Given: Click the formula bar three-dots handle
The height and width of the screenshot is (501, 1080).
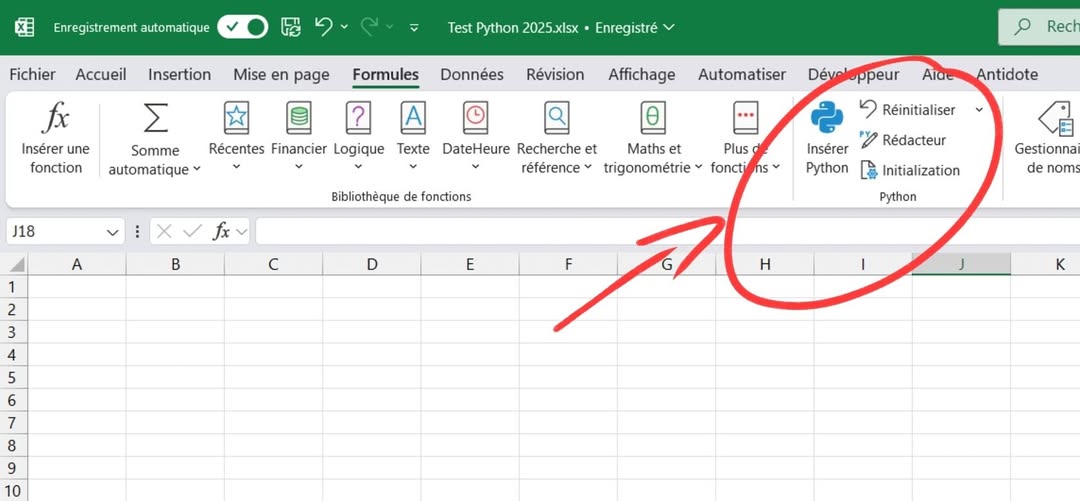Looking at the screenshot, I should coord(138,232).
